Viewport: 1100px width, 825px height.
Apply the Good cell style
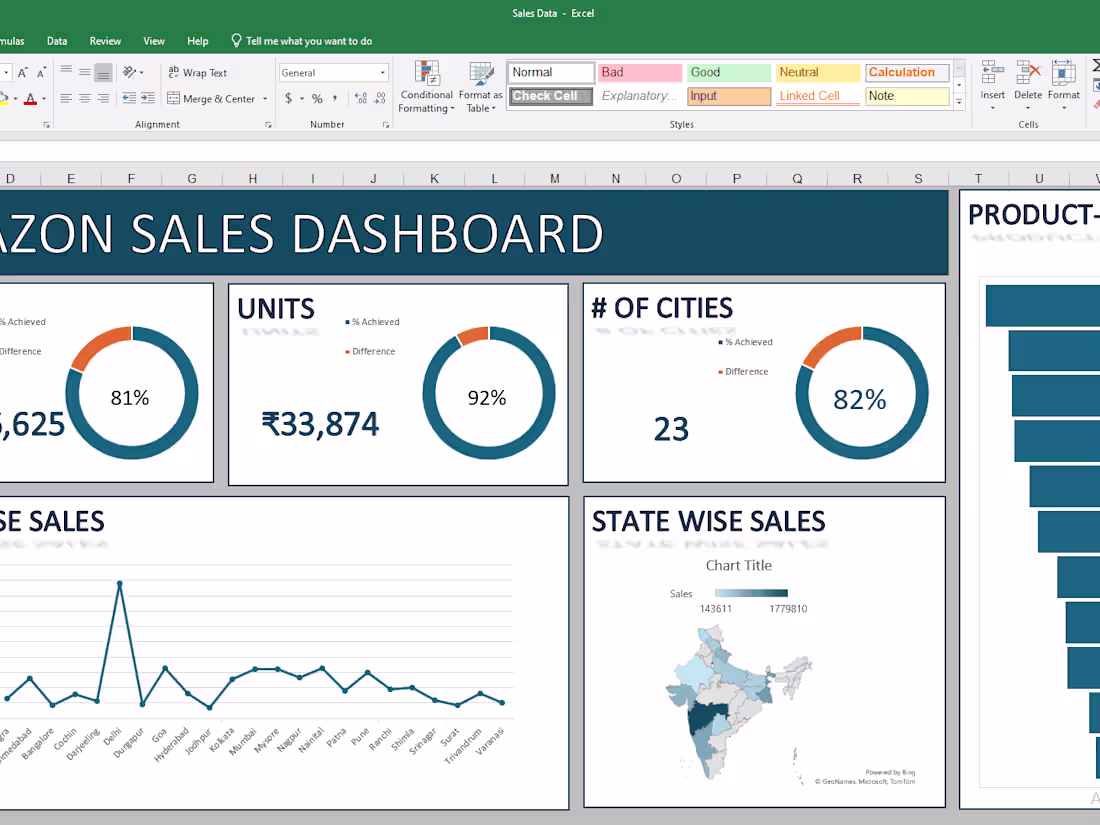[x=728, y=72]
